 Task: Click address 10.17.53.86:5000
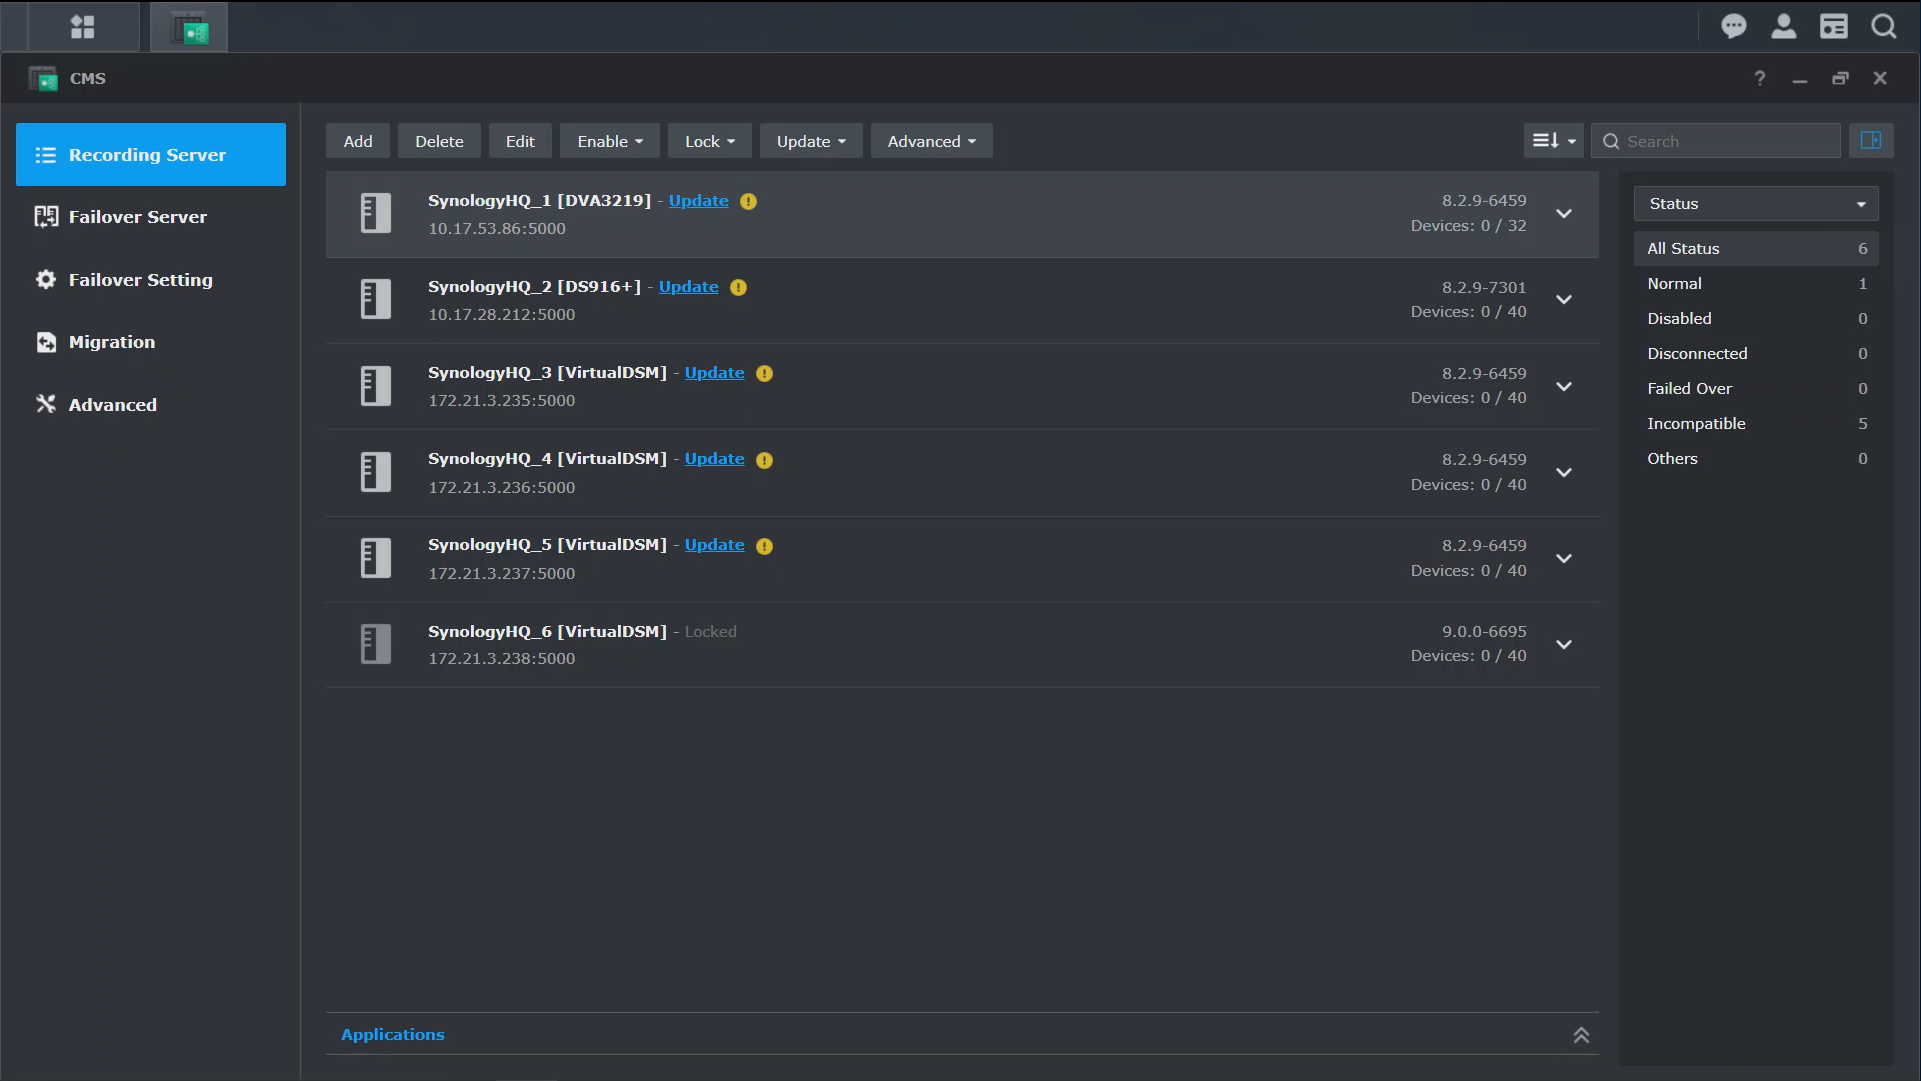pos(497,228)
